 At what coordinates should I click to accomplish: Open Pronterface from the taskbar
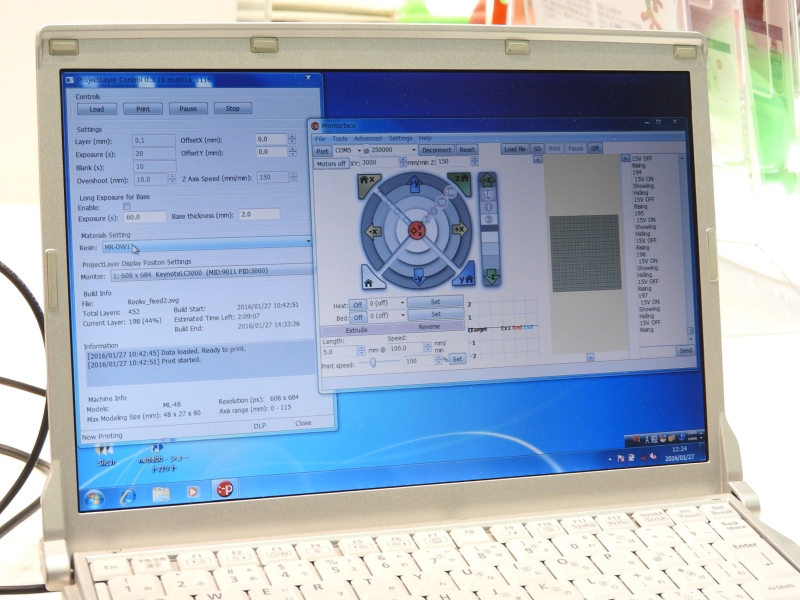point(225,489)
